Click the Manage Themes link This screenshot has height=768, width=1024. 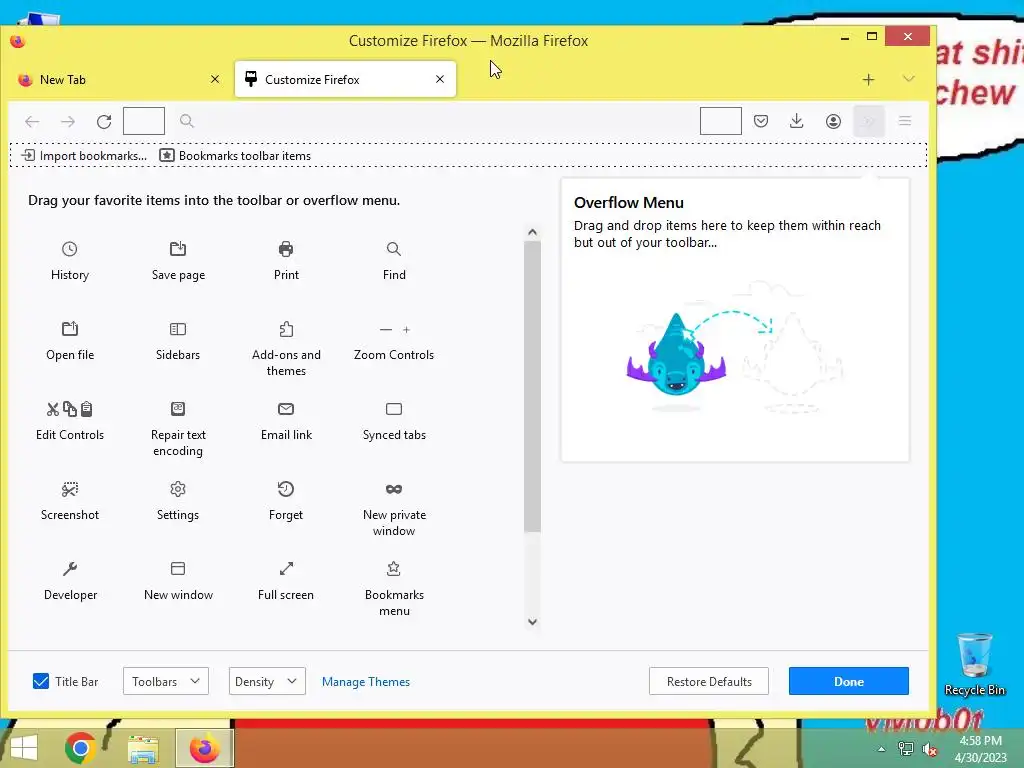(366, 681)
